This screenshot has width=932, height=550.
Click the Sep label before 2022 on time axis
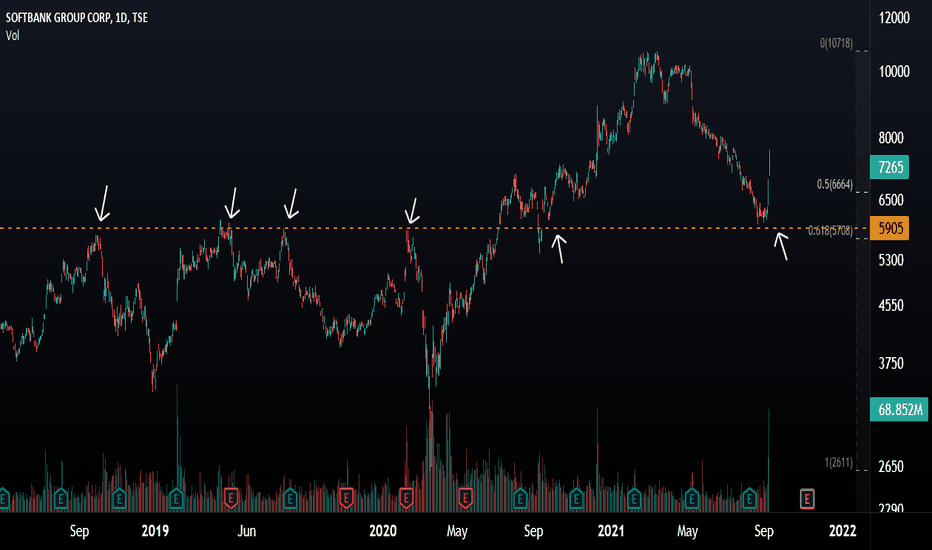pyautogui.click(x=764, y=530)
